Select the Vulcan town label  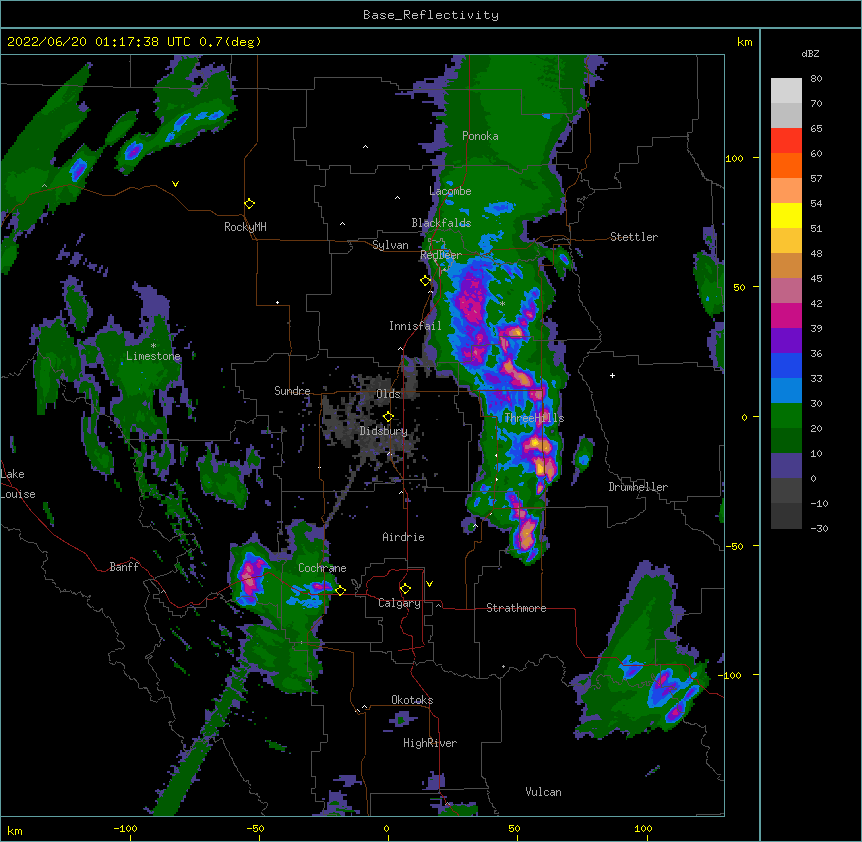[x=543, y=792]
